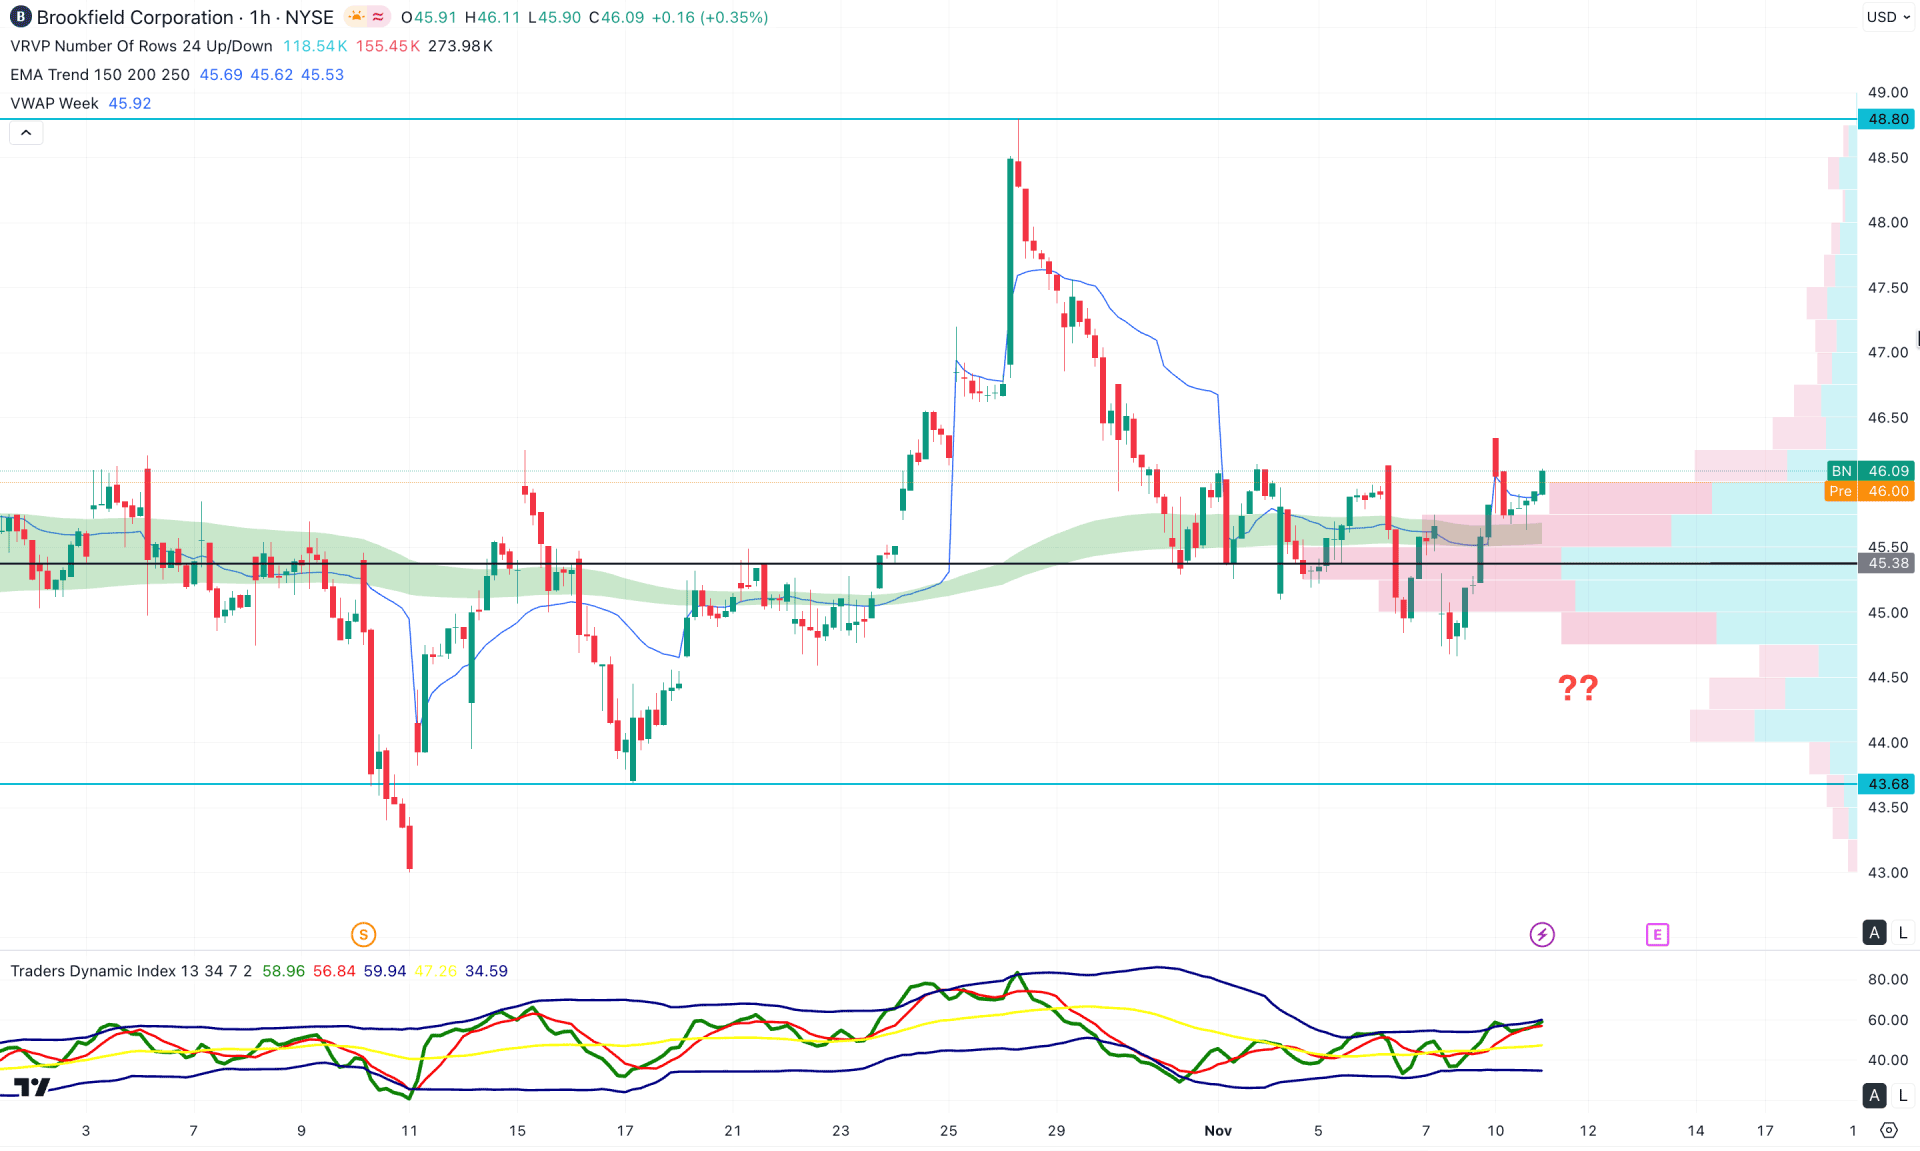Viewport: 1920px width, 1151px height.
Task: Click the orange Pre 46.00 price label
Action: click(x=1868, y=491)
